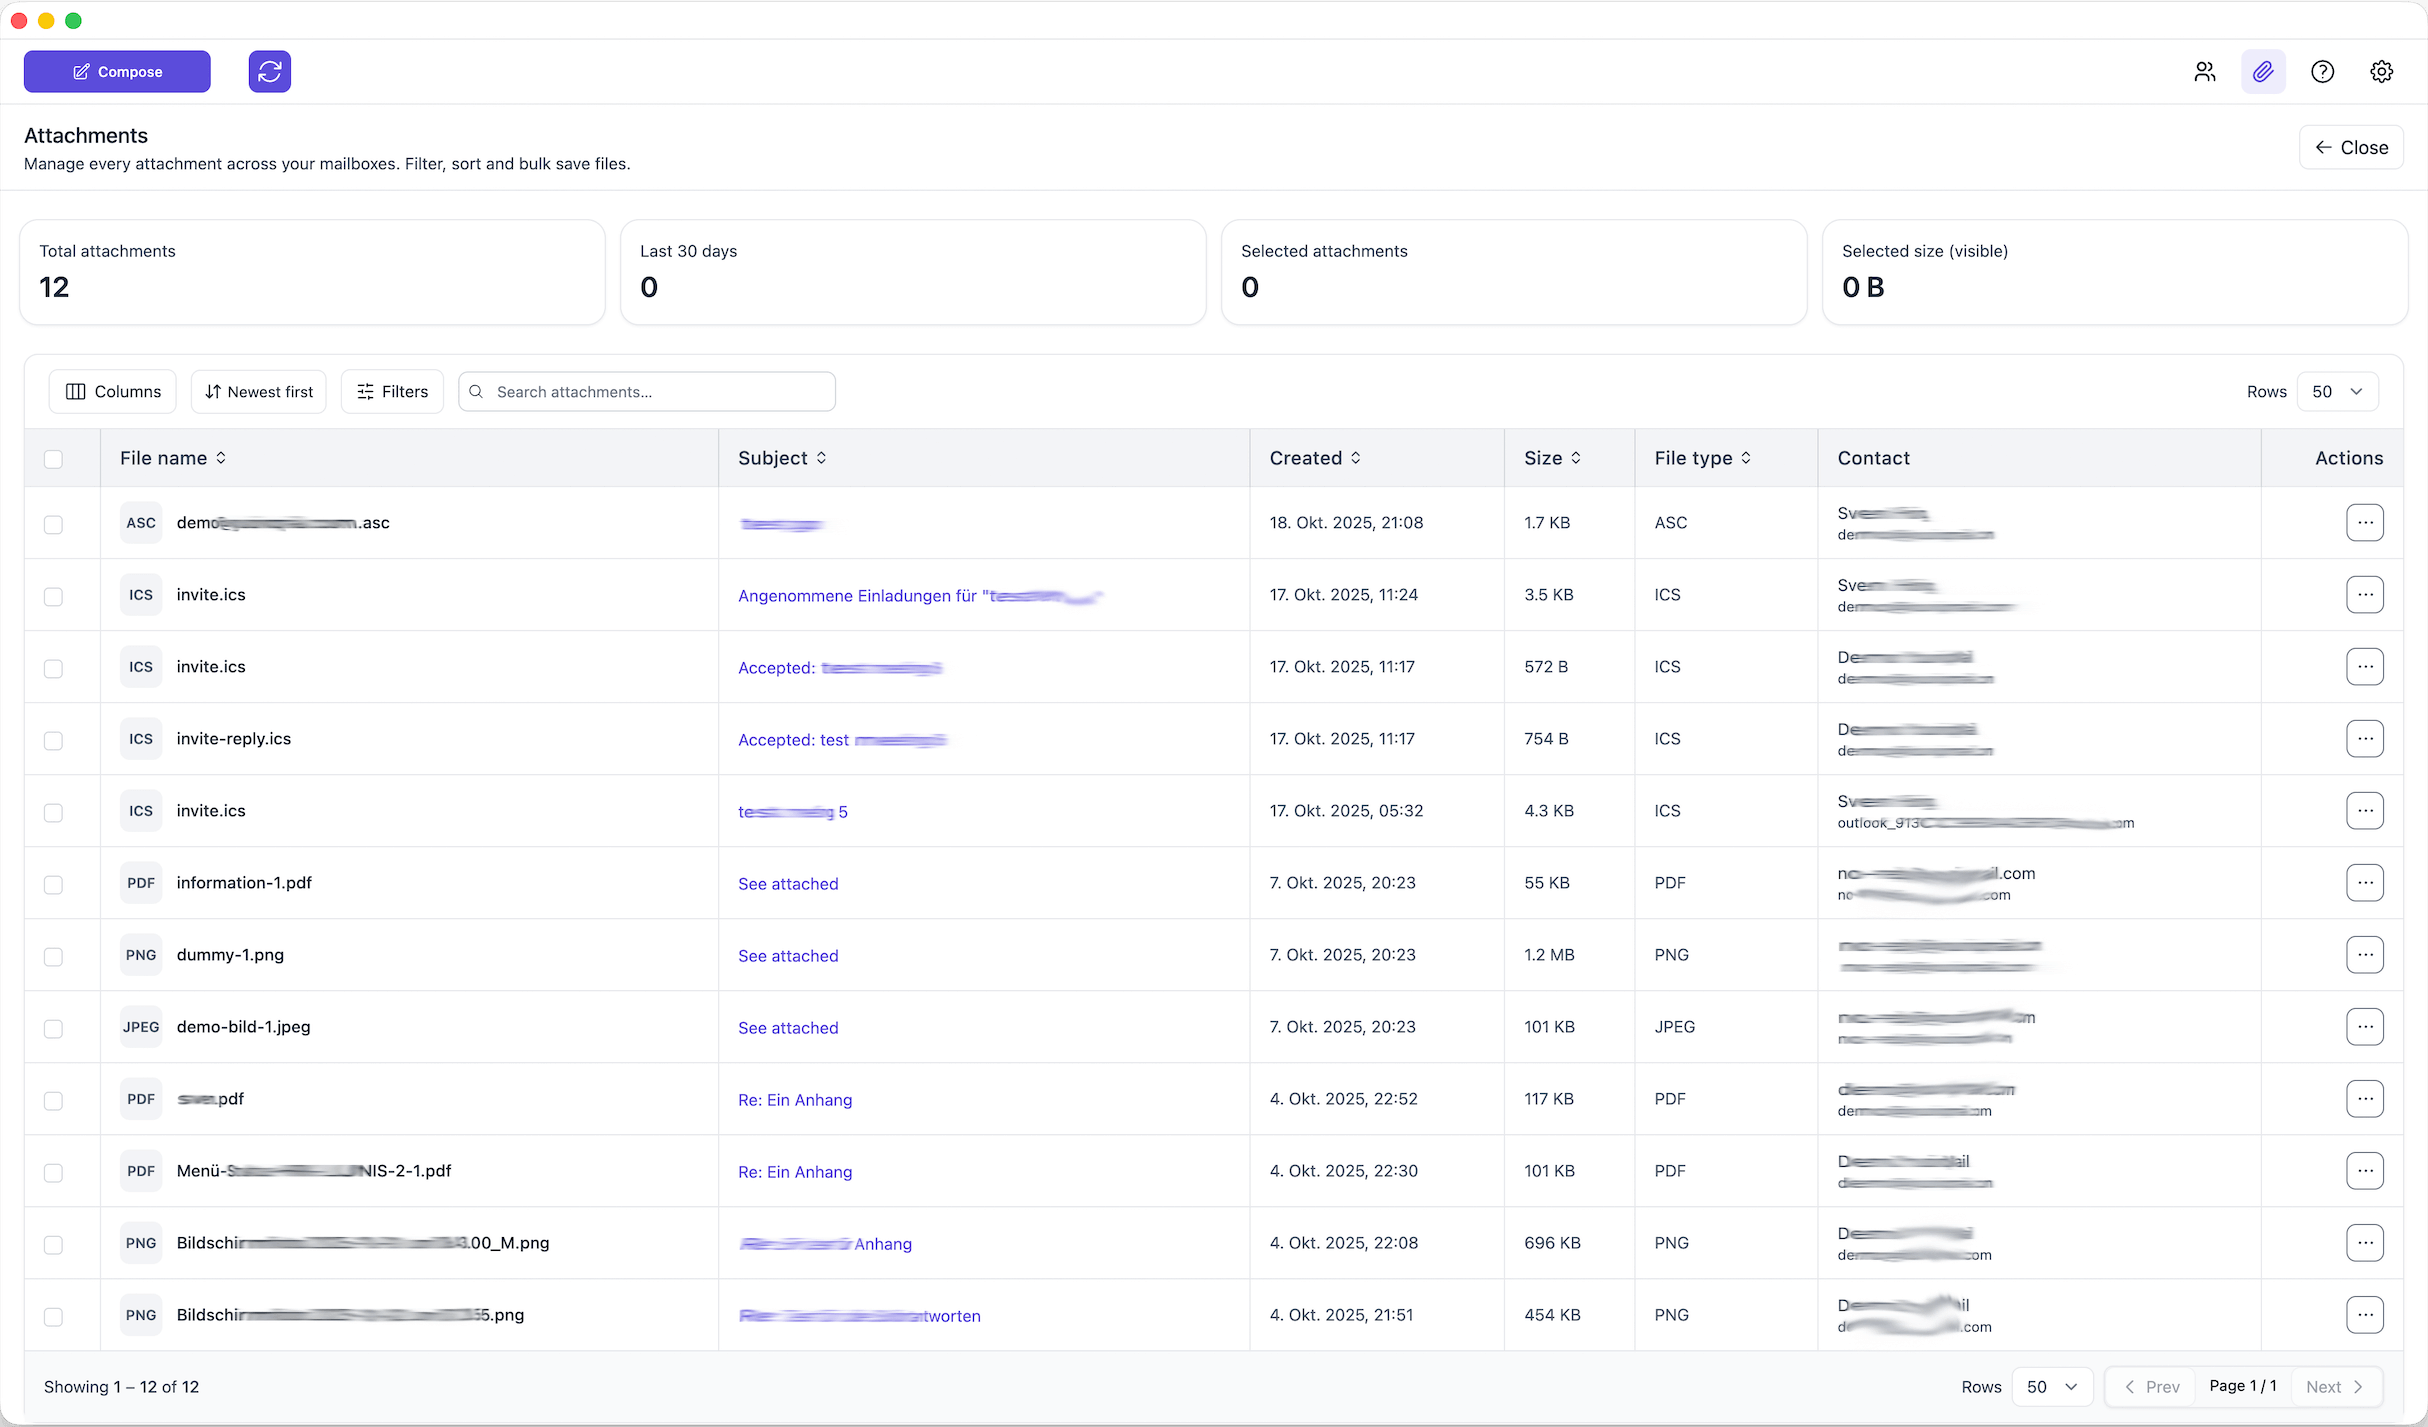Expand the bottom Rows 50 selector
The image size is (2428, 1427).
(2051, 1387)
